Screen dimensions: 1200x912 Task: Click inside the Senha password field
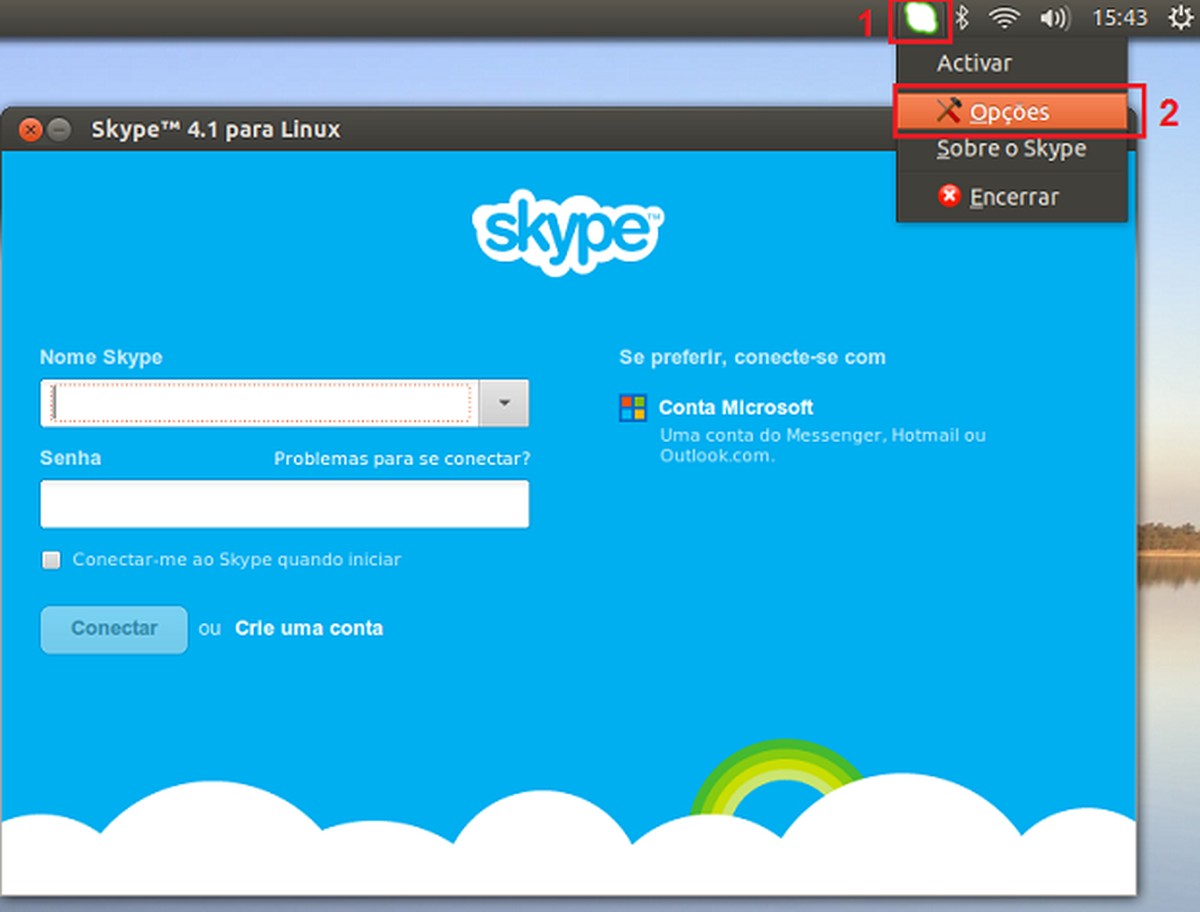tap(284, 504)
